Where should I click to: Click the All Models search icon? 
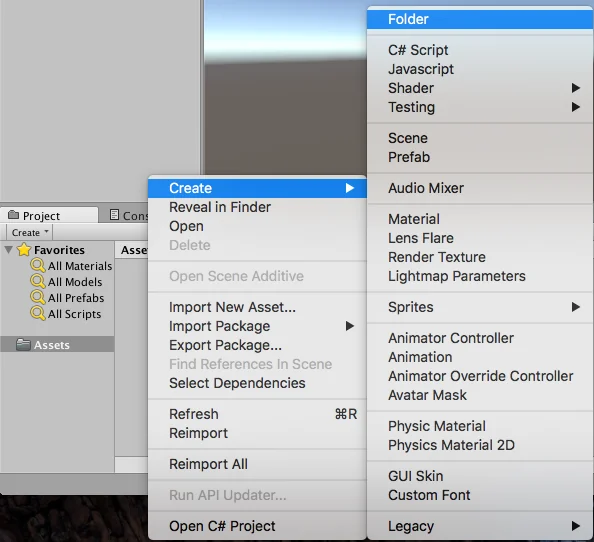[x=38, y=281]
